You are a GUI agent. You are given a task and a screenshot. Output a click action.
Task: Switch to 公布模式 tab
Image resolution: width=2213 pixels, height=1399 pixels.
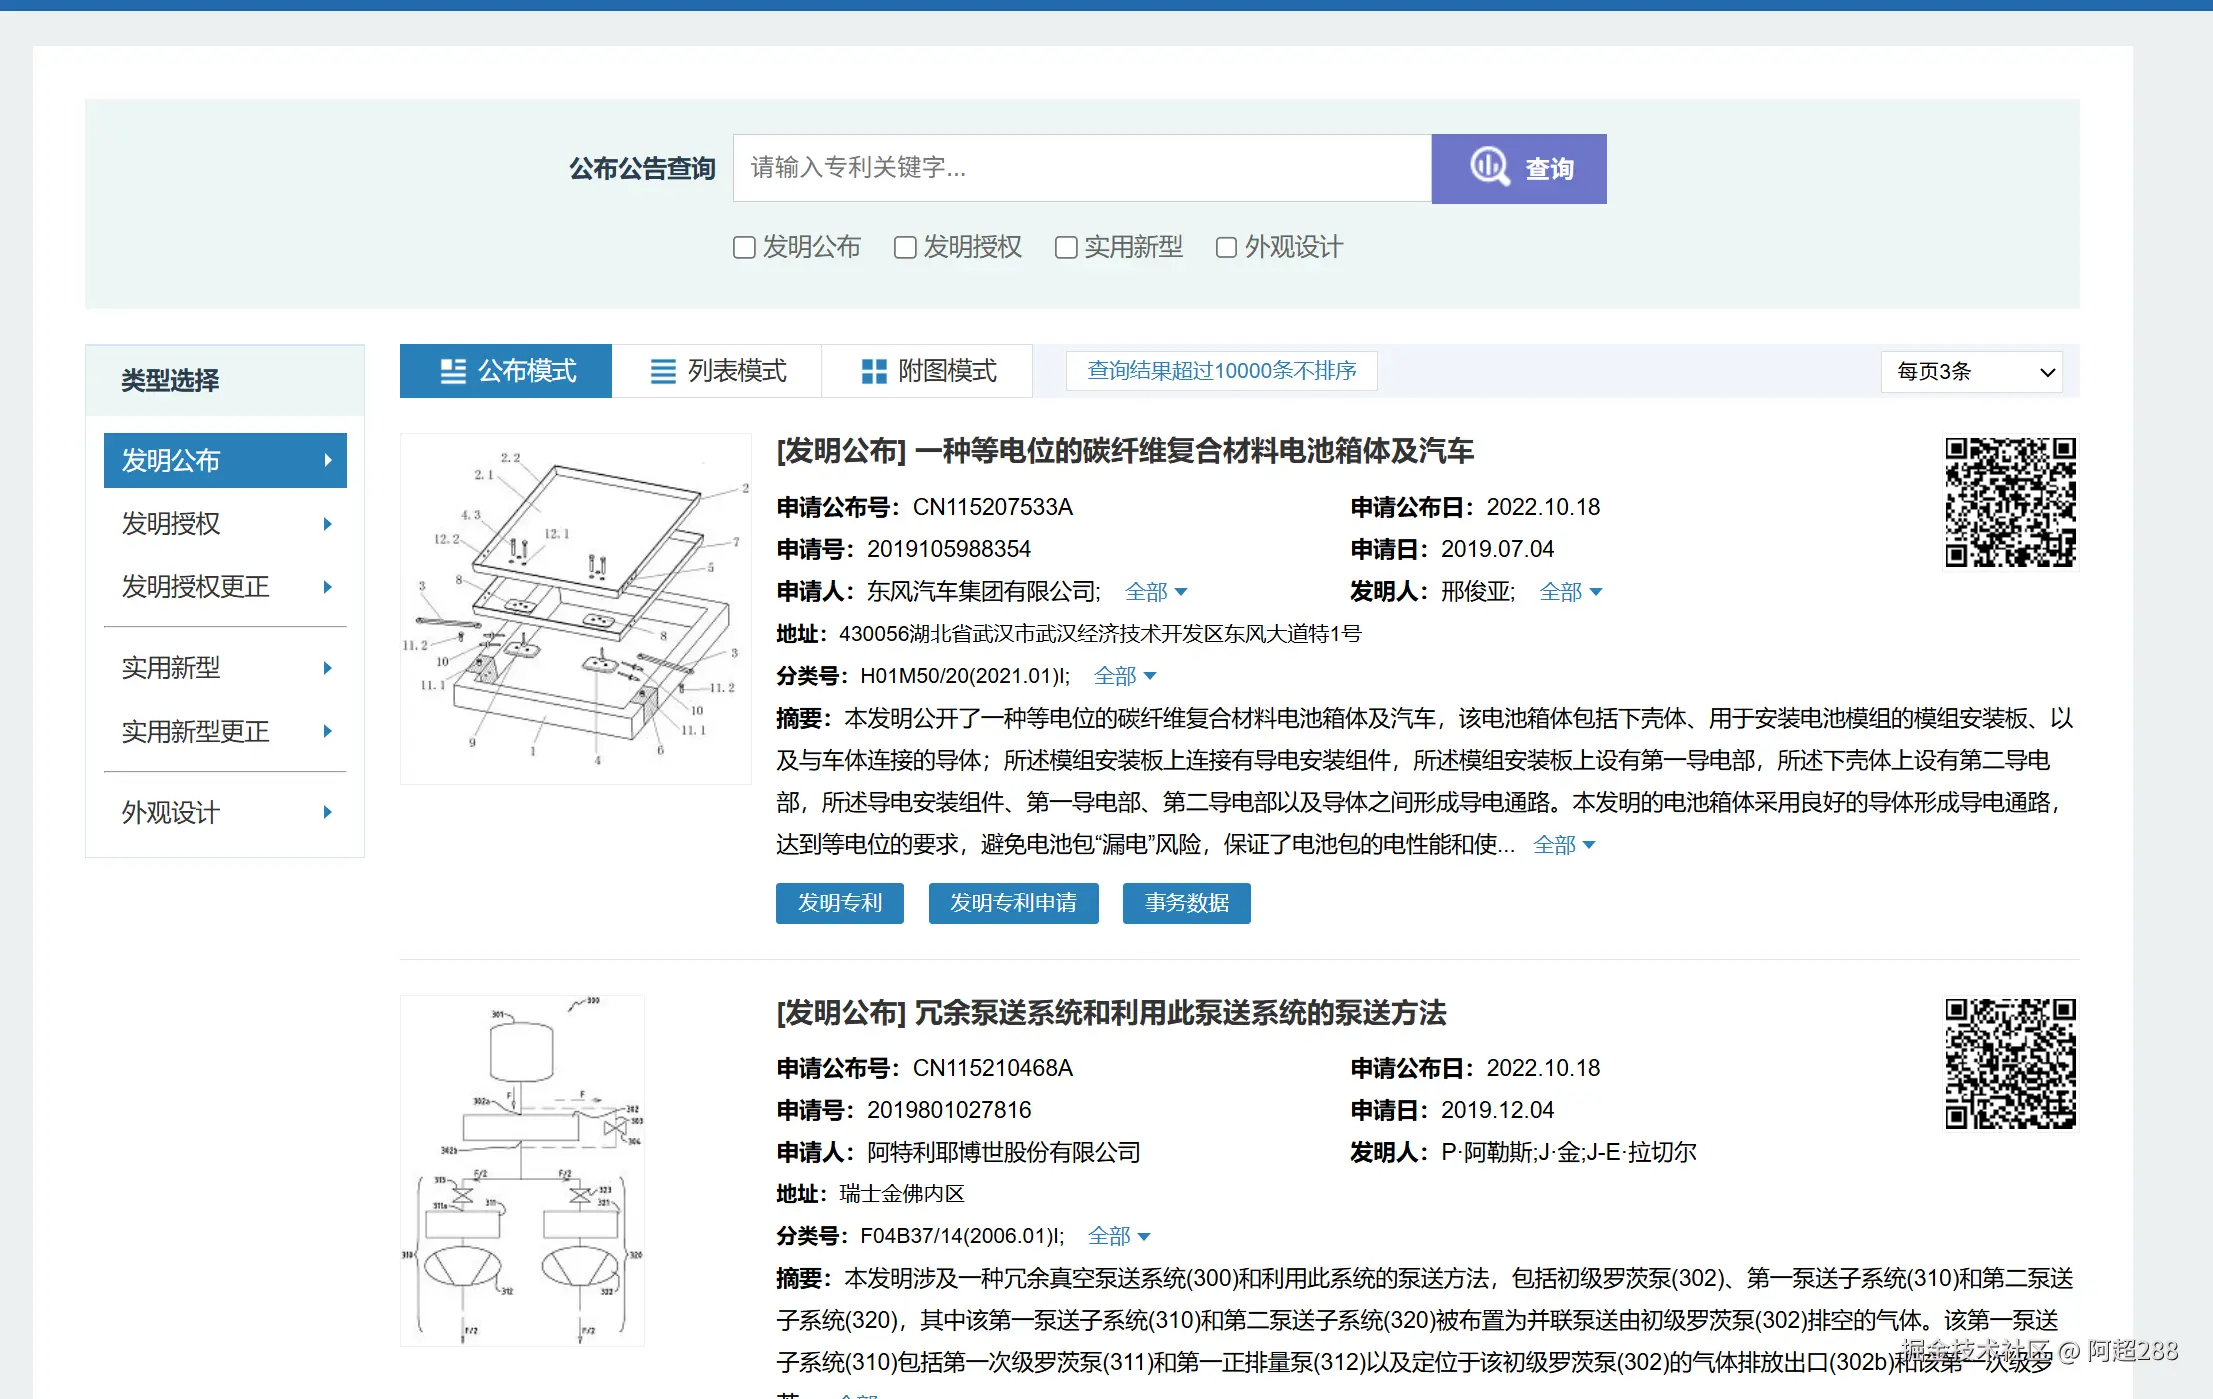coord(506,371)
